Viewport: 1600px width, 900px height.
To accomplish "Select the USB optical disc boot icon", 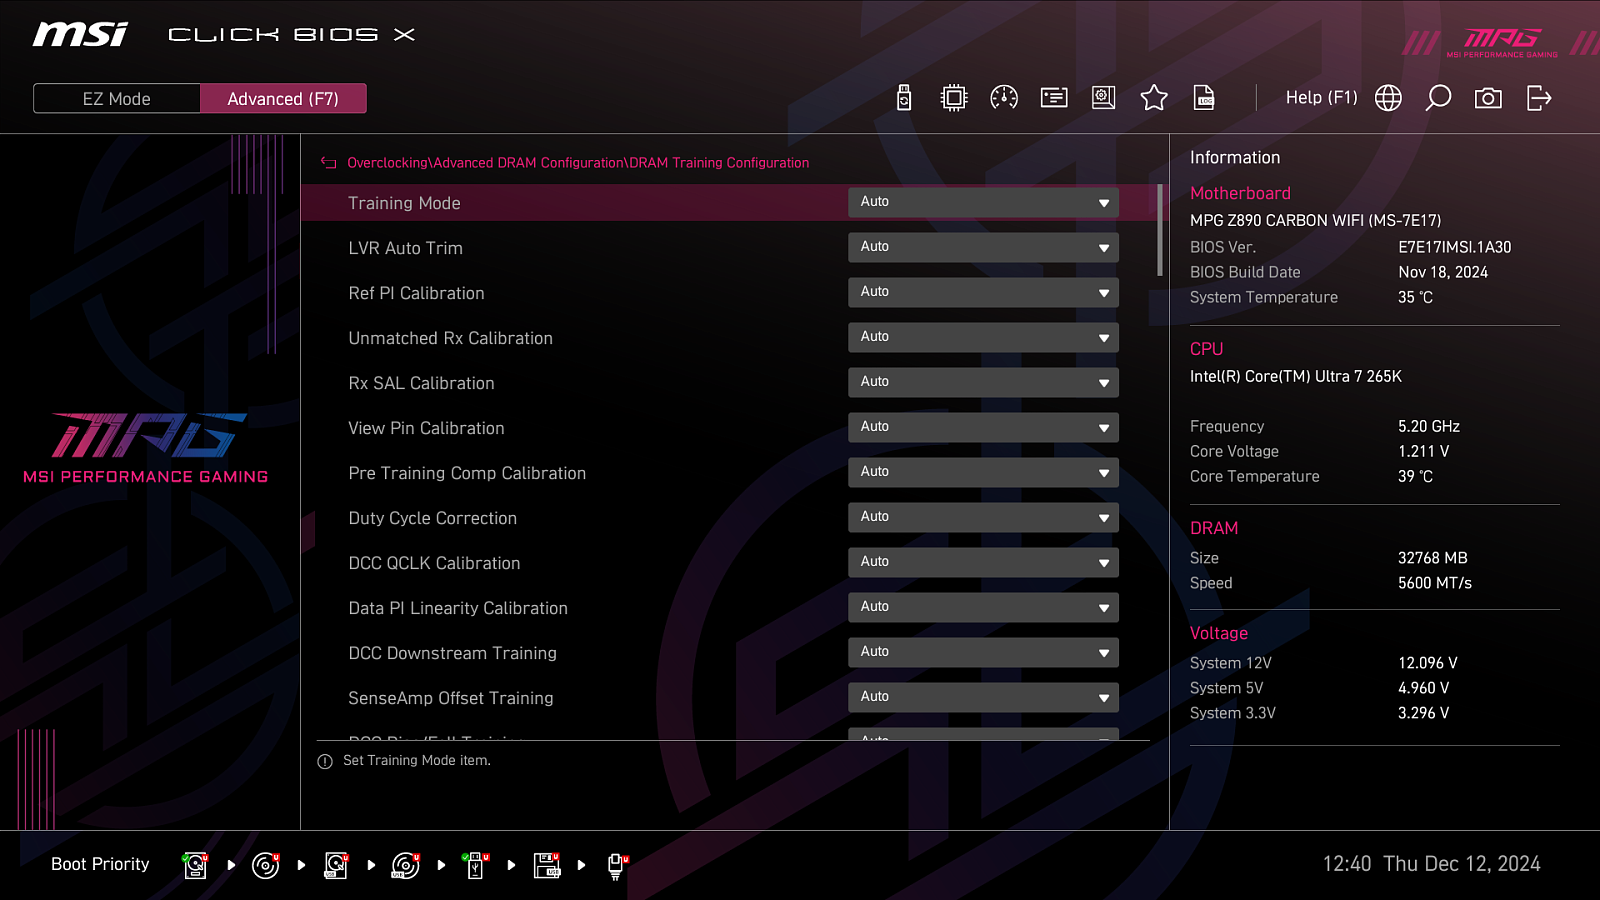I will pos(405,865).
